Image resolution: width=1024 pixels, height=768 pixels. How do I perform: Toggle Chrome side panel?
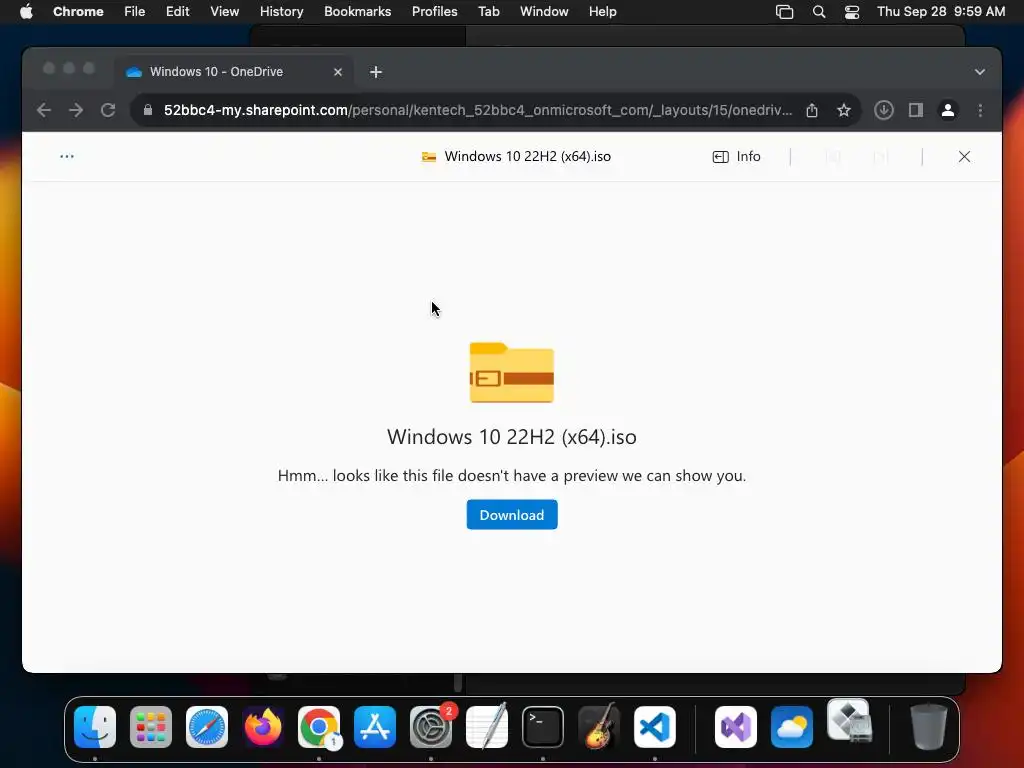(916, 110)
